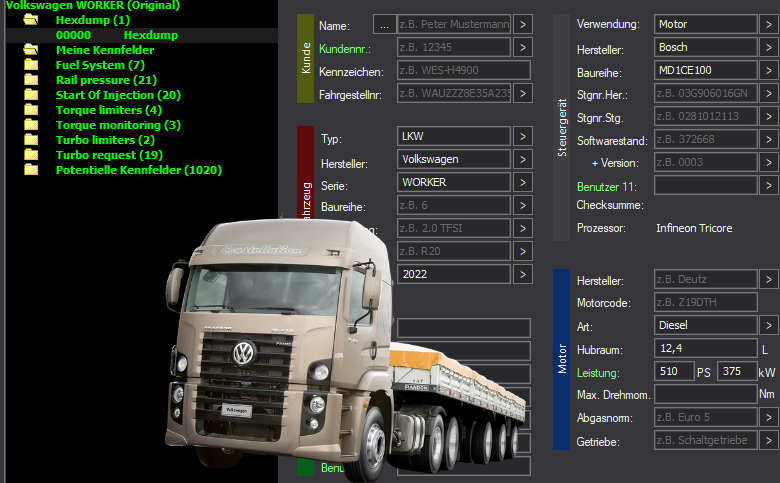Click the Baureihe field showing MD1CE100
Image resolution: width=780 pixels, height=483 pixels.
(706, 70)
